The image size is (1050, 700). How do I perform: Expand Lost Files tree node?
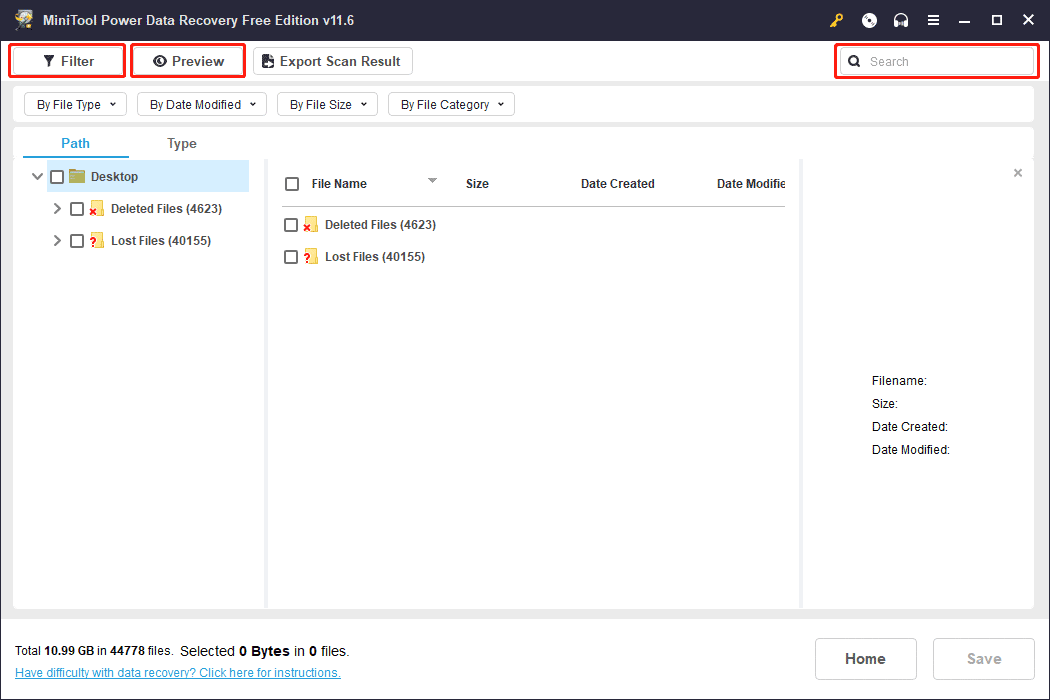[57, 240]
